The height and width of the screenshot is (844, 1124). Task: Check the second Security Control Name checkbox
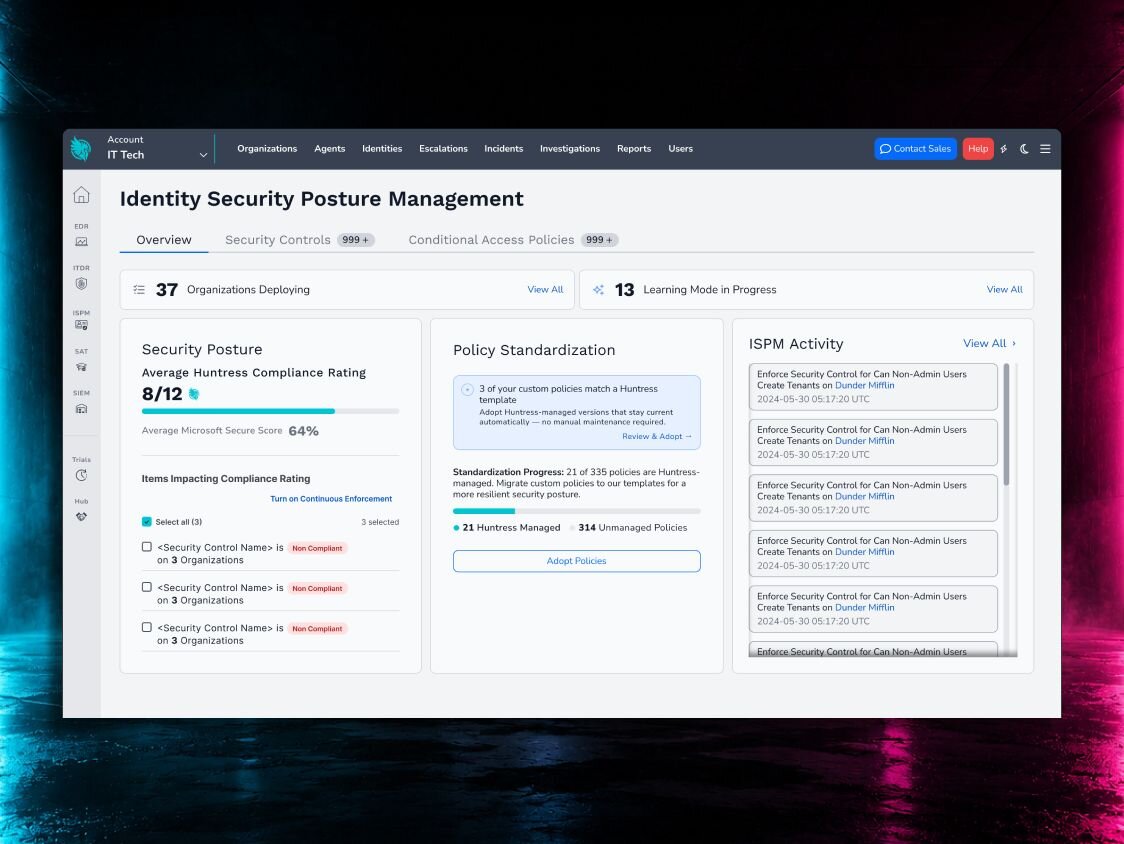tap(147, 587)
